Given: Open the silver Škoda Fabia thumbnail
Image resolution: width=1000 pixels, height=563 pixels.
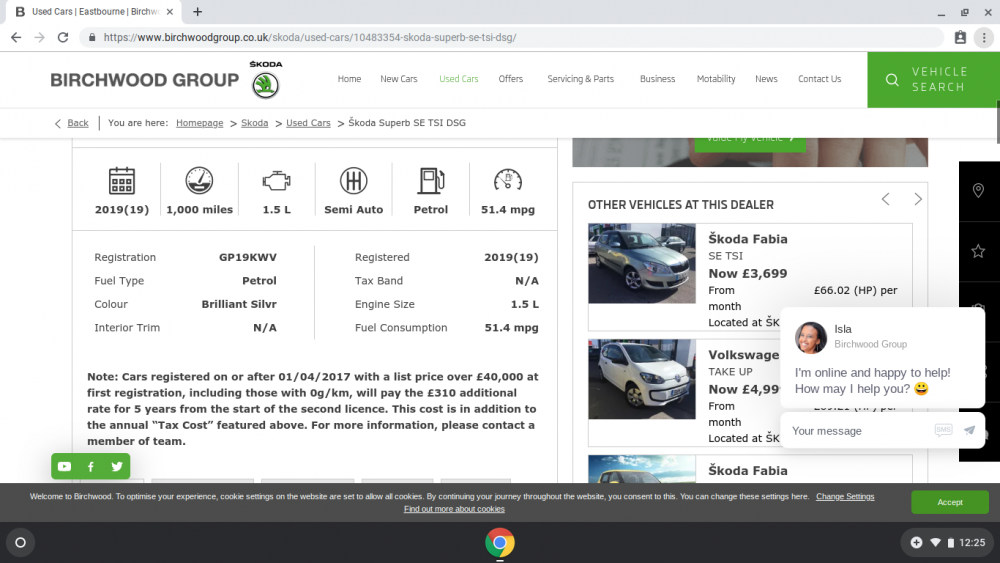Looking at the screenshot, I should (642, 263).
